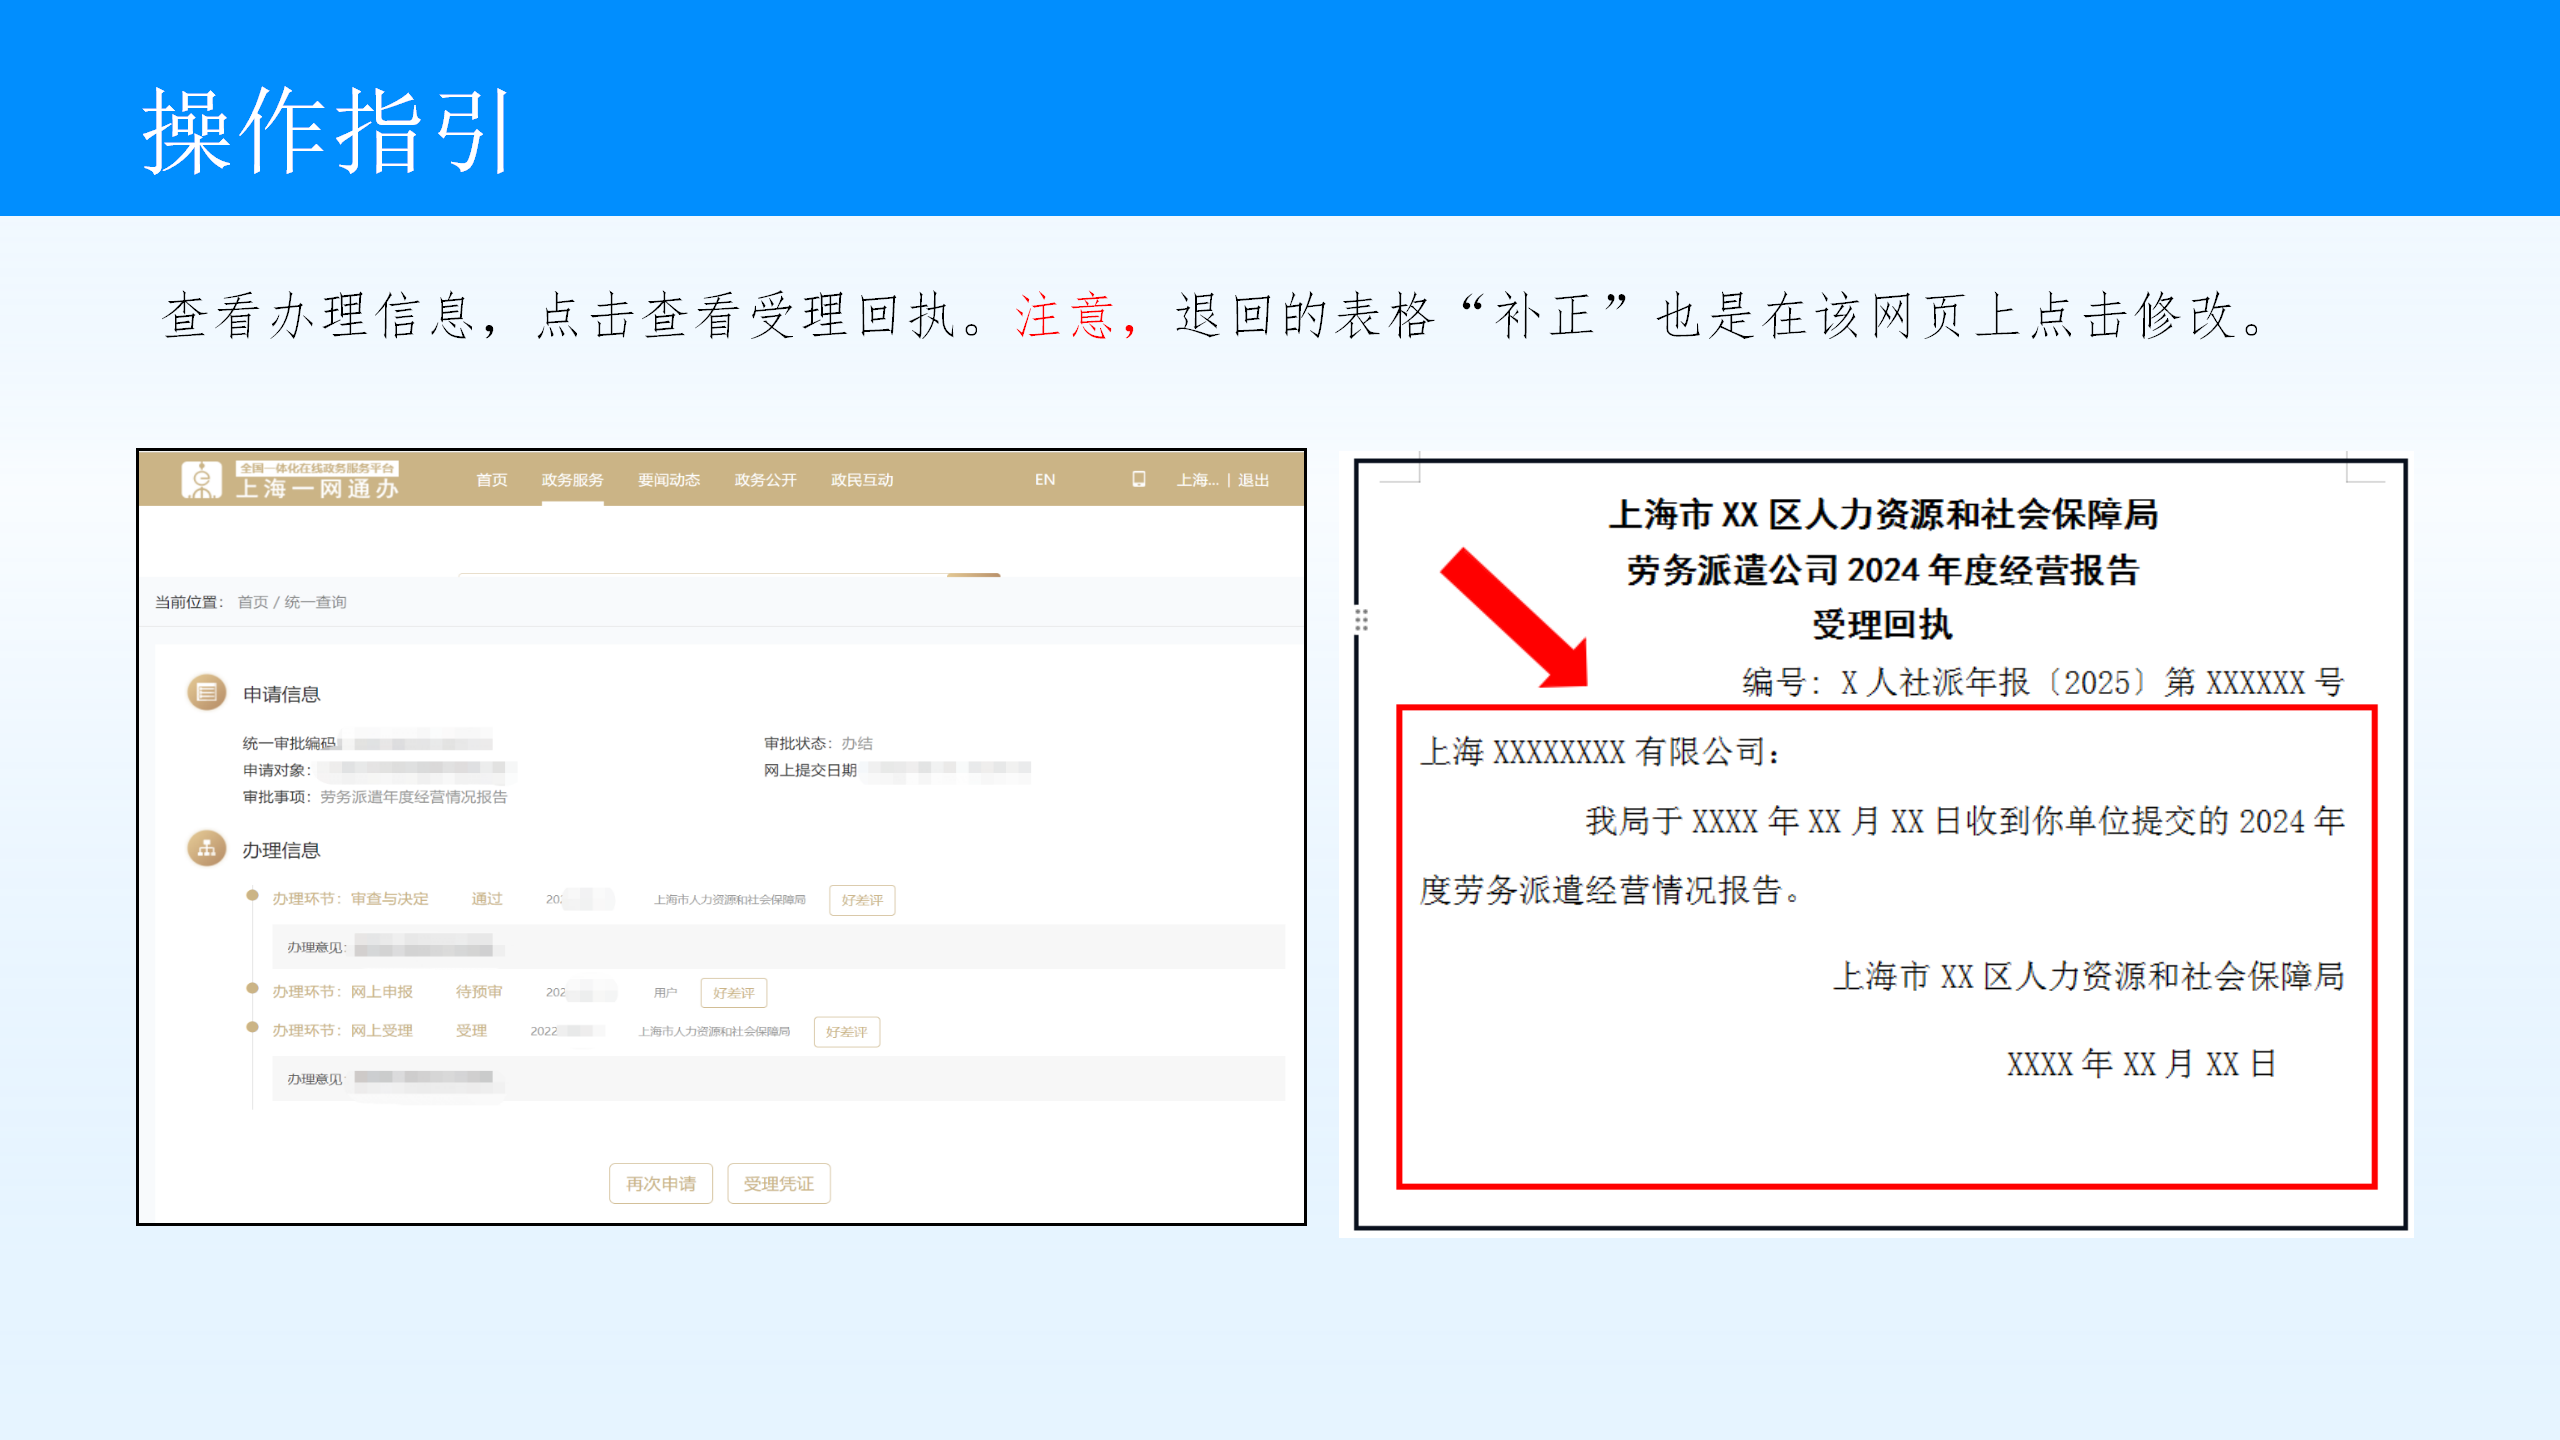Click the 办理信息 section icon

point(206,849)
